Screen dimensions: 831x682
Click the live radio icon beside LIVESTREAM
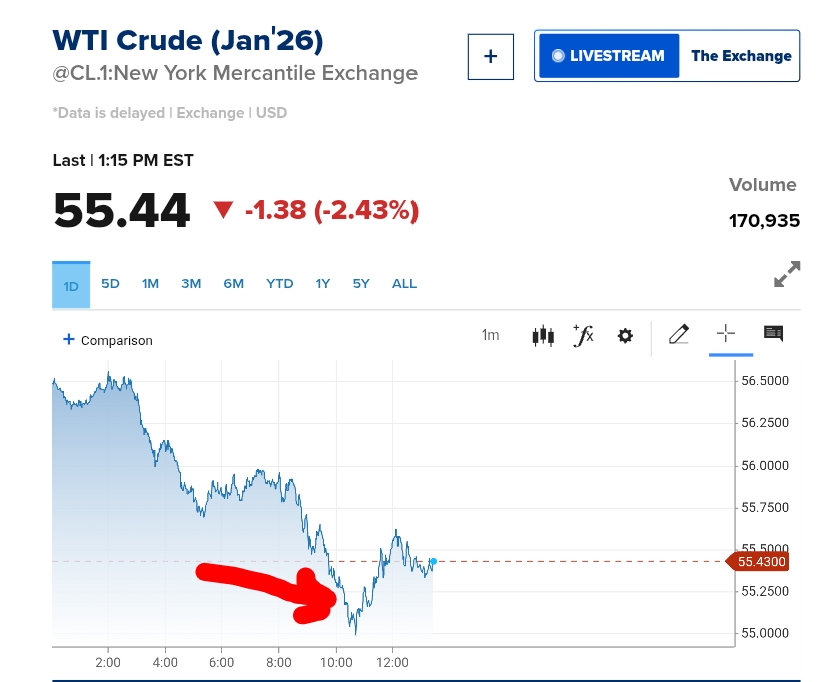pyautogui.click(x=558, y=56)
